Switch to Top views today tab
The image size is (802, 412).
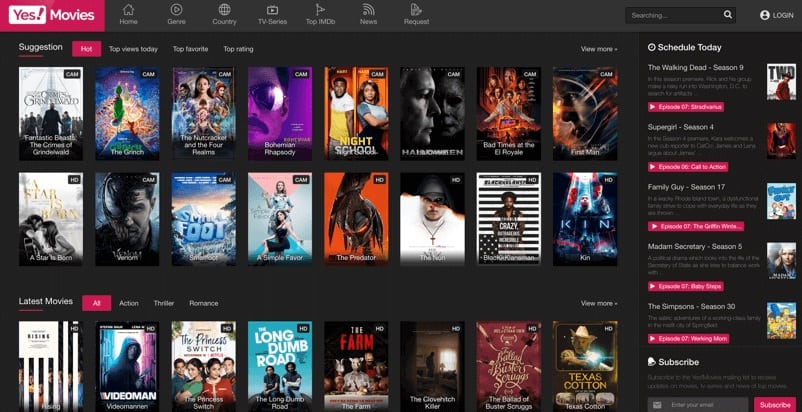133,49
